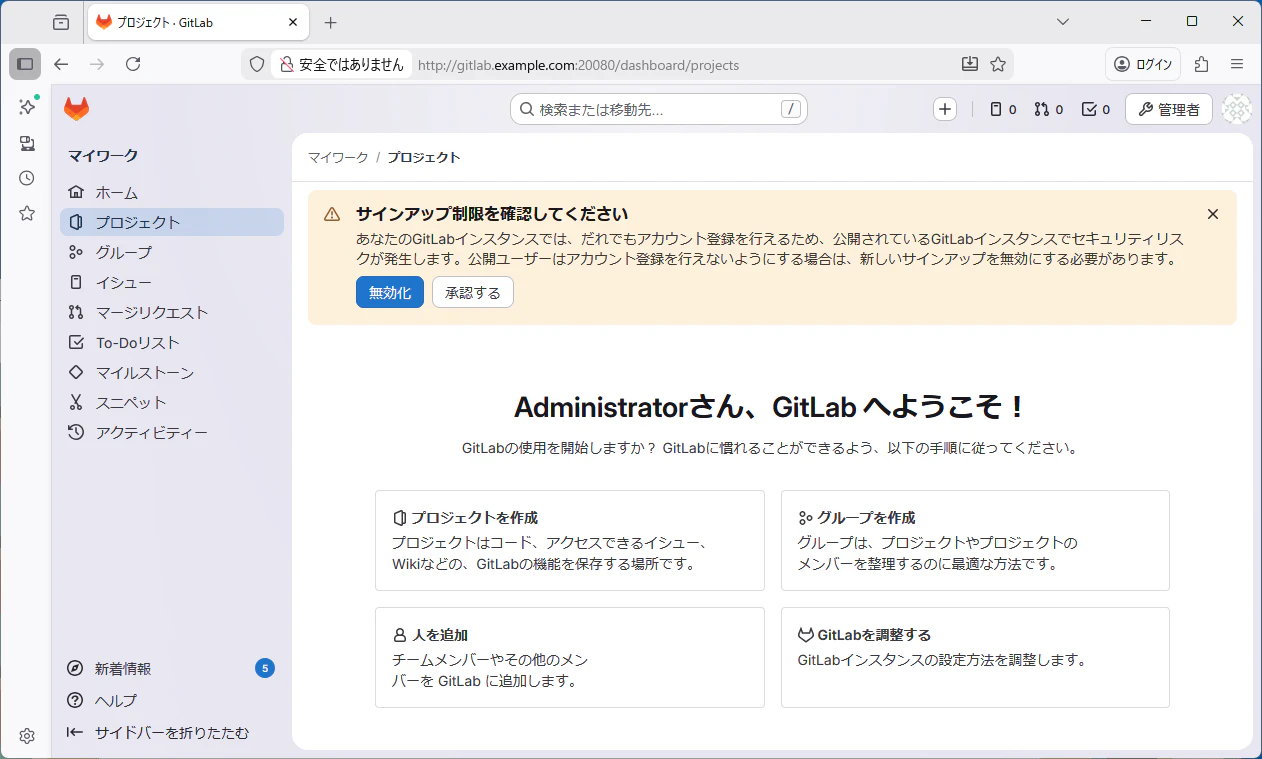
Task: Click the ログイン account button
Action: [x=1143, y=64]
